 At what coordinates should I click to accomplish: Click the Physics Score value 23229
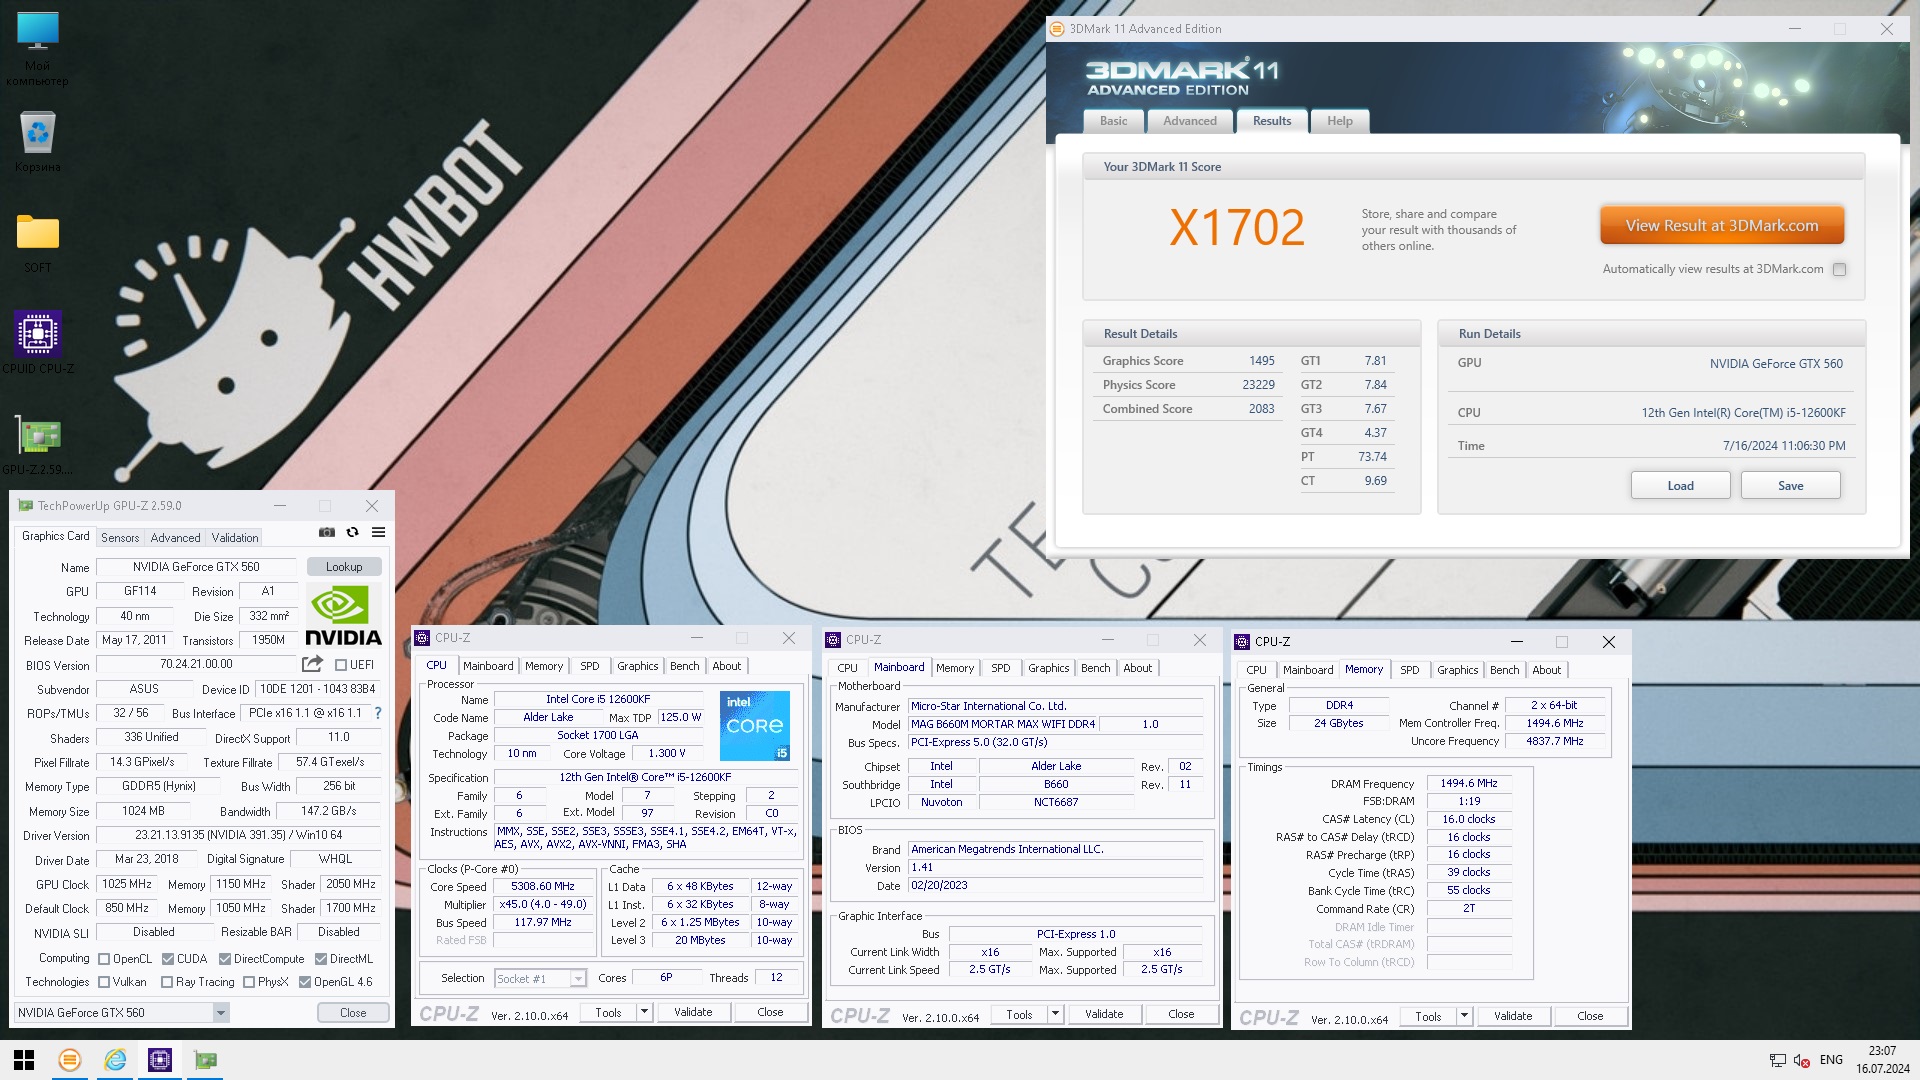(1258, 385)
